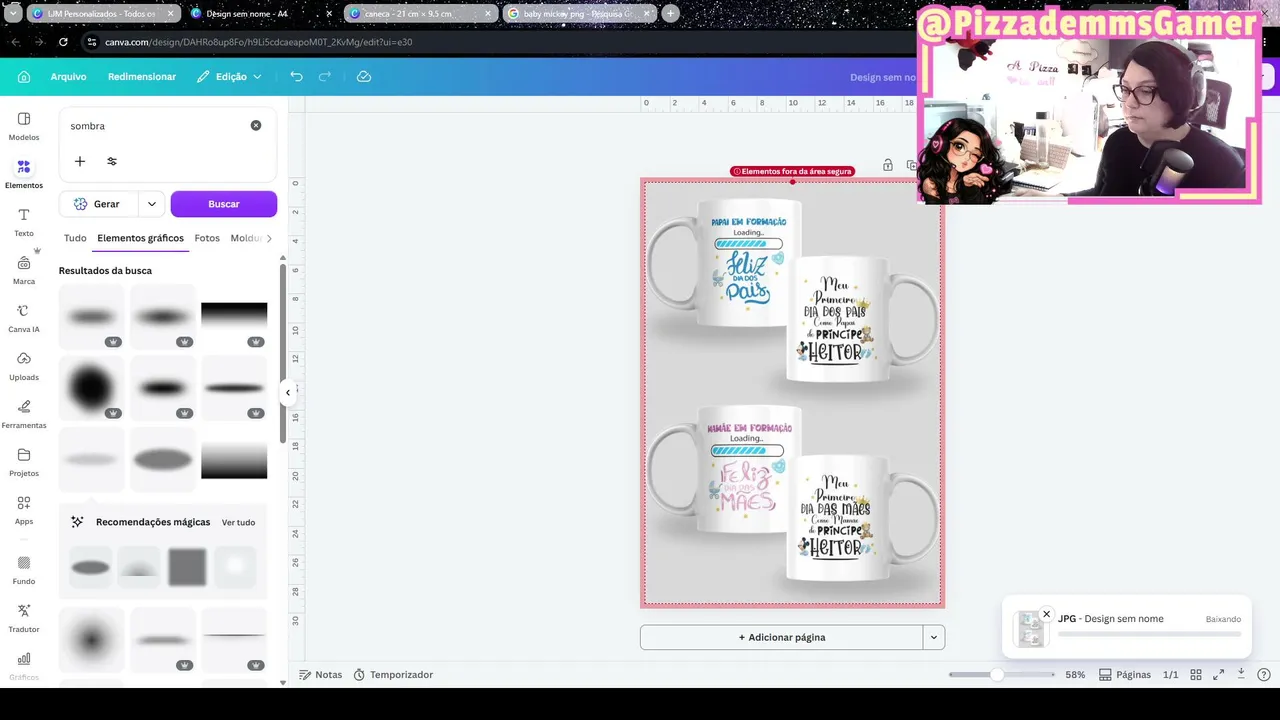
Task: Switch to the Fotos tab
Action: (x=207, y=238)
